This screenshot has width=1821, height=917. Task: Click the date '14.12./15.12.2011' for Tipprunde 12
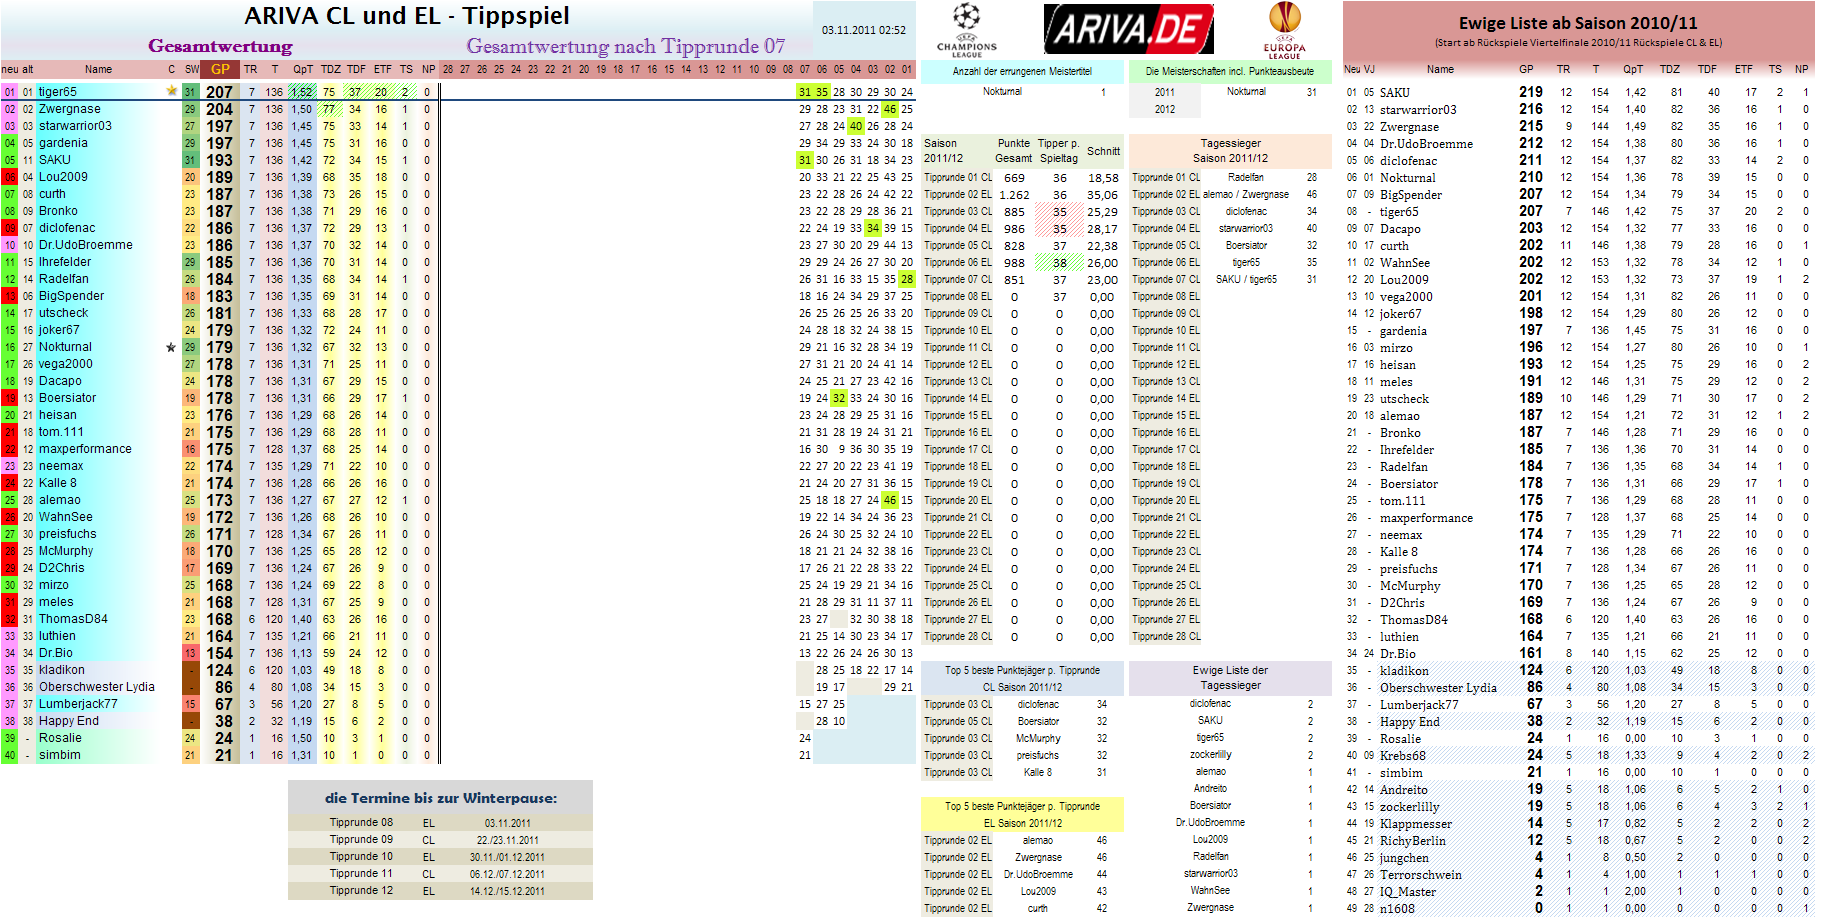tap(507, 891)
